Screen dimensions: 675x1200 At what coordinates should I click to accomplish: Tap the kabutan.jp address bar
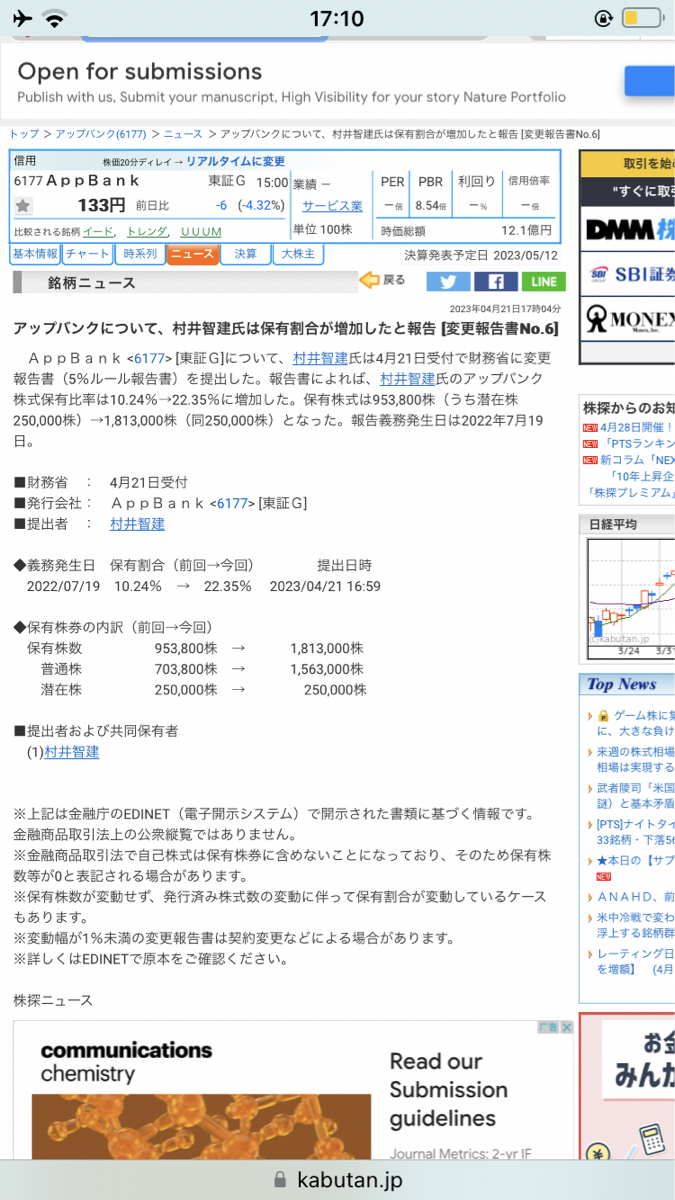tap(337, 1180)
